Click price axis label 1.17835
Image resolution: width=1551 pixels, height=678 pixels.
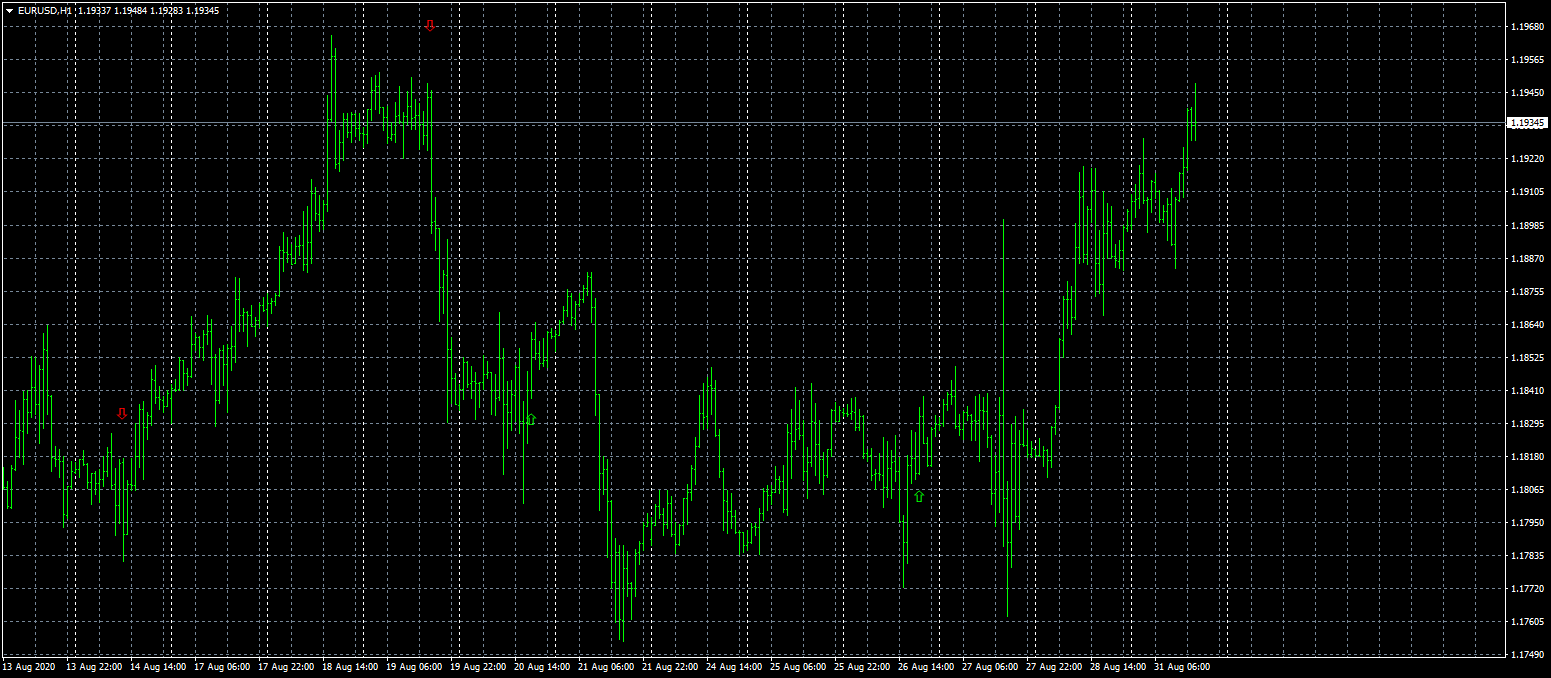click(1526, 556)
